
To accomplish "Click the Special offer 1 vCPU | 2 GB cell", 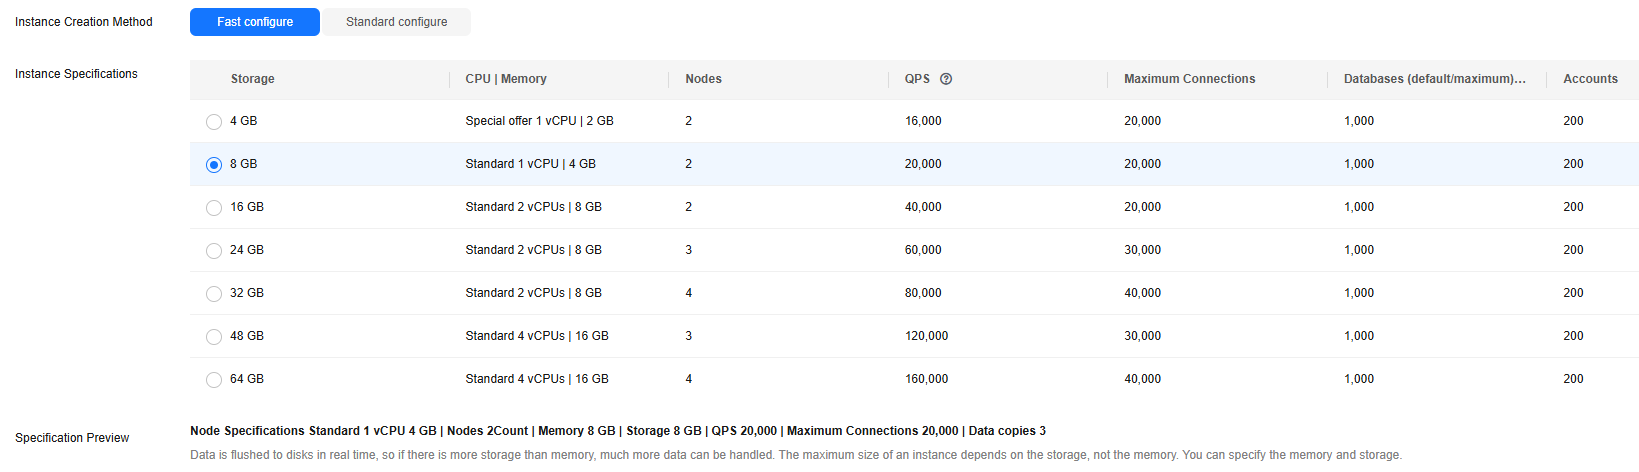I will 539,121.
